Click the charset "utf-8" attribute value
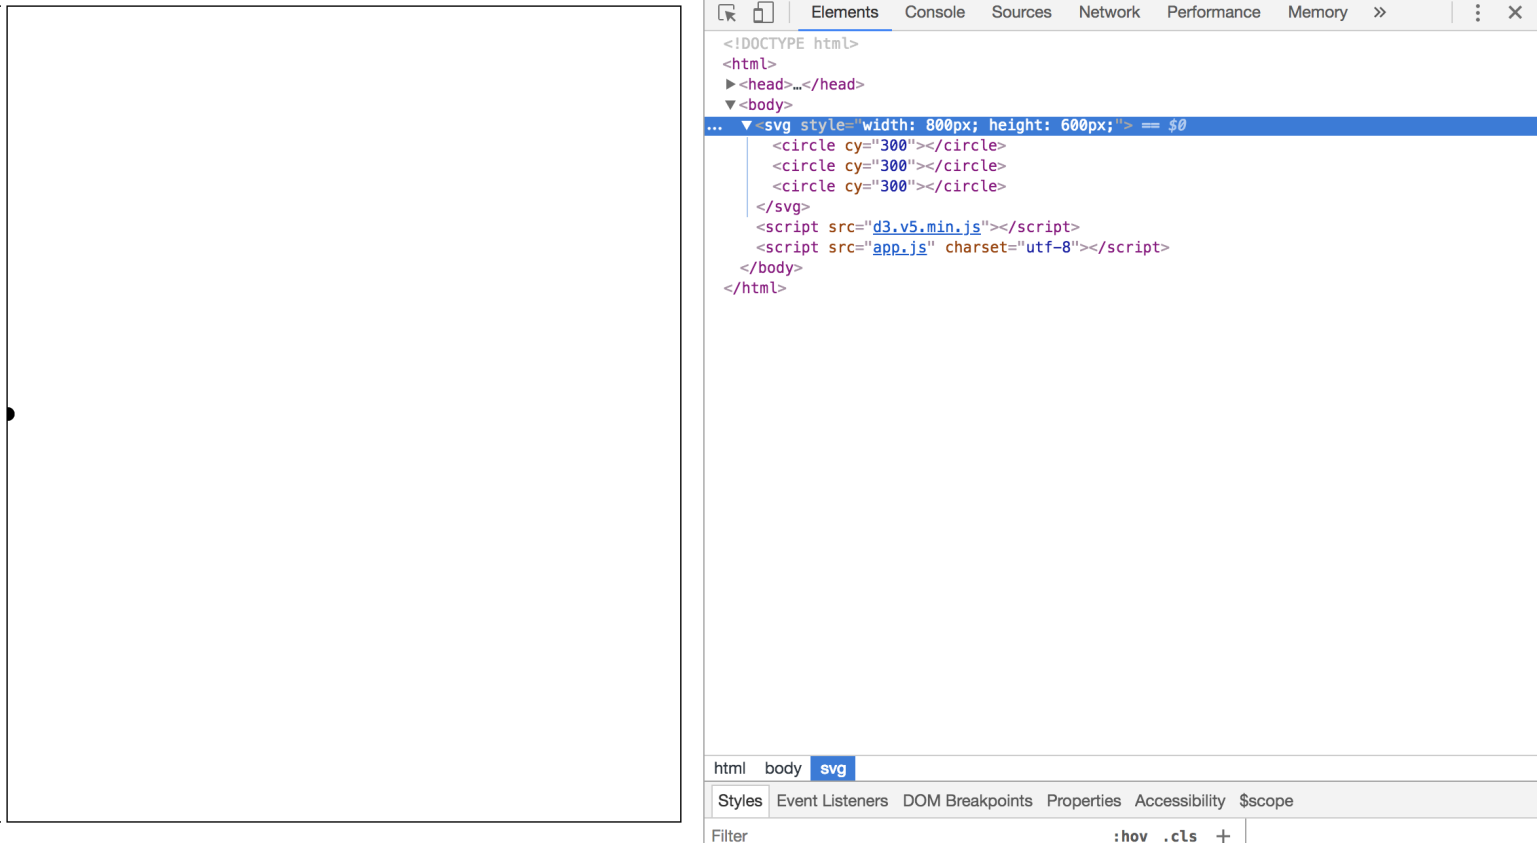Screen dimensions: 1537x843 tap(1048, 247)
